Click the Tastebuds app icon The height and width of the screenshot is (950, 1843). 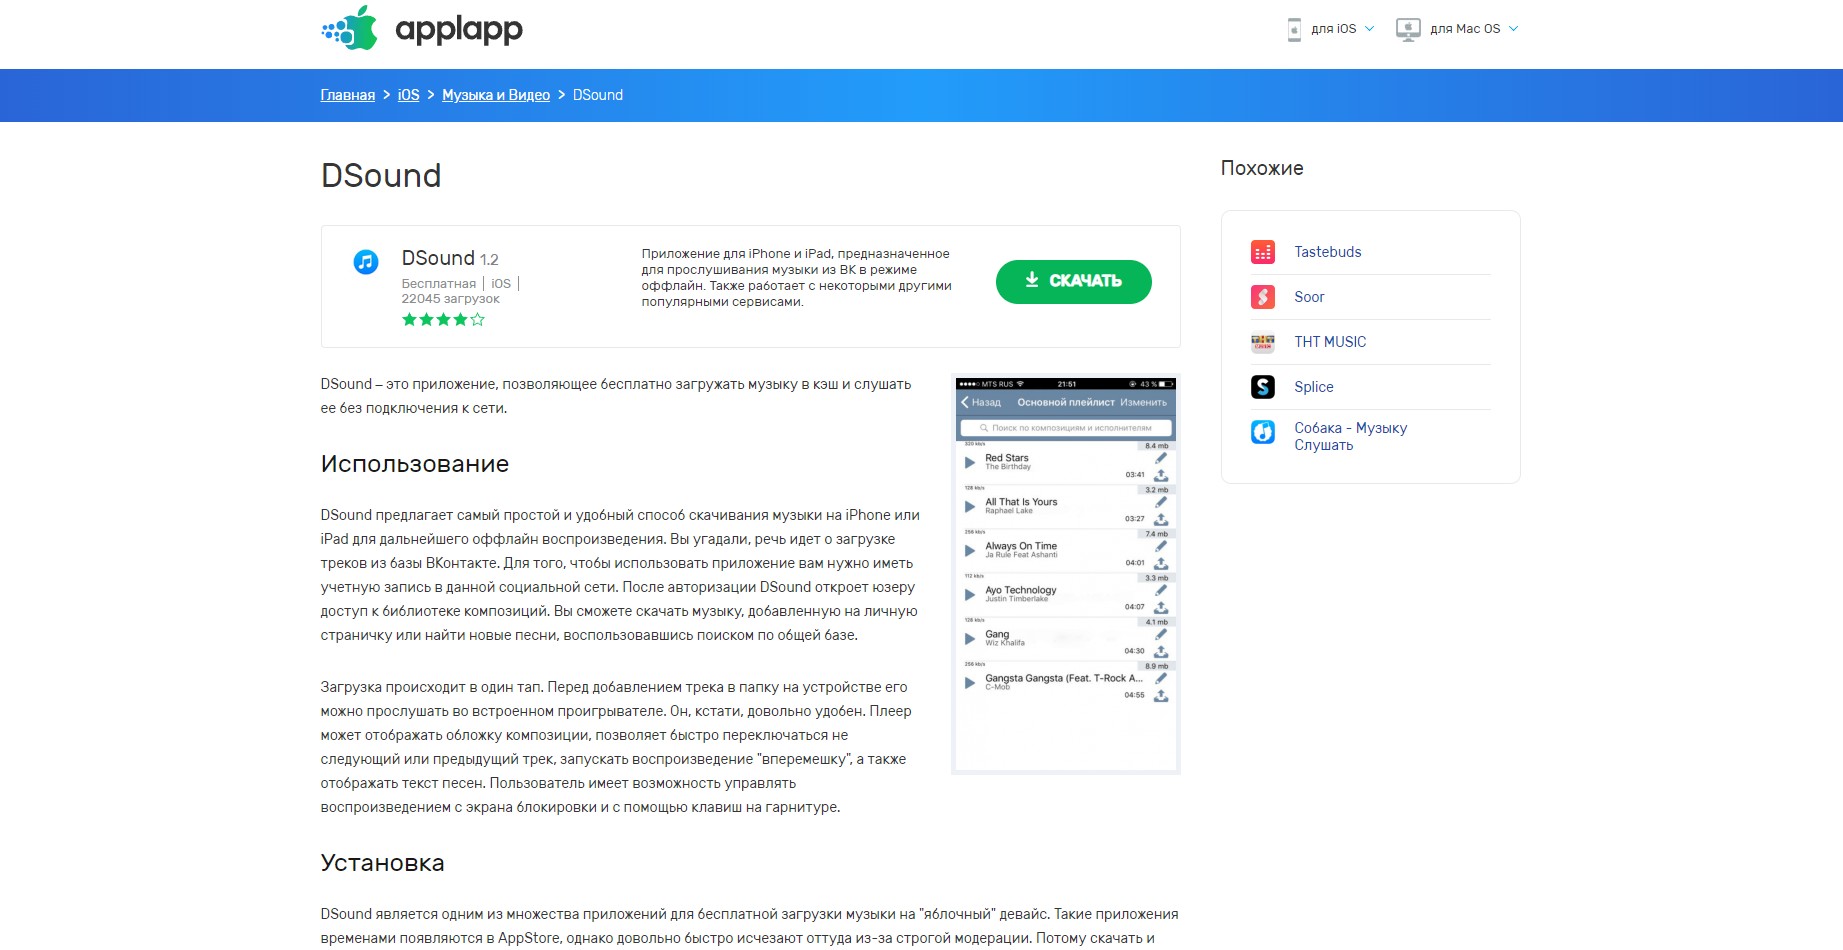point(1263,252)
